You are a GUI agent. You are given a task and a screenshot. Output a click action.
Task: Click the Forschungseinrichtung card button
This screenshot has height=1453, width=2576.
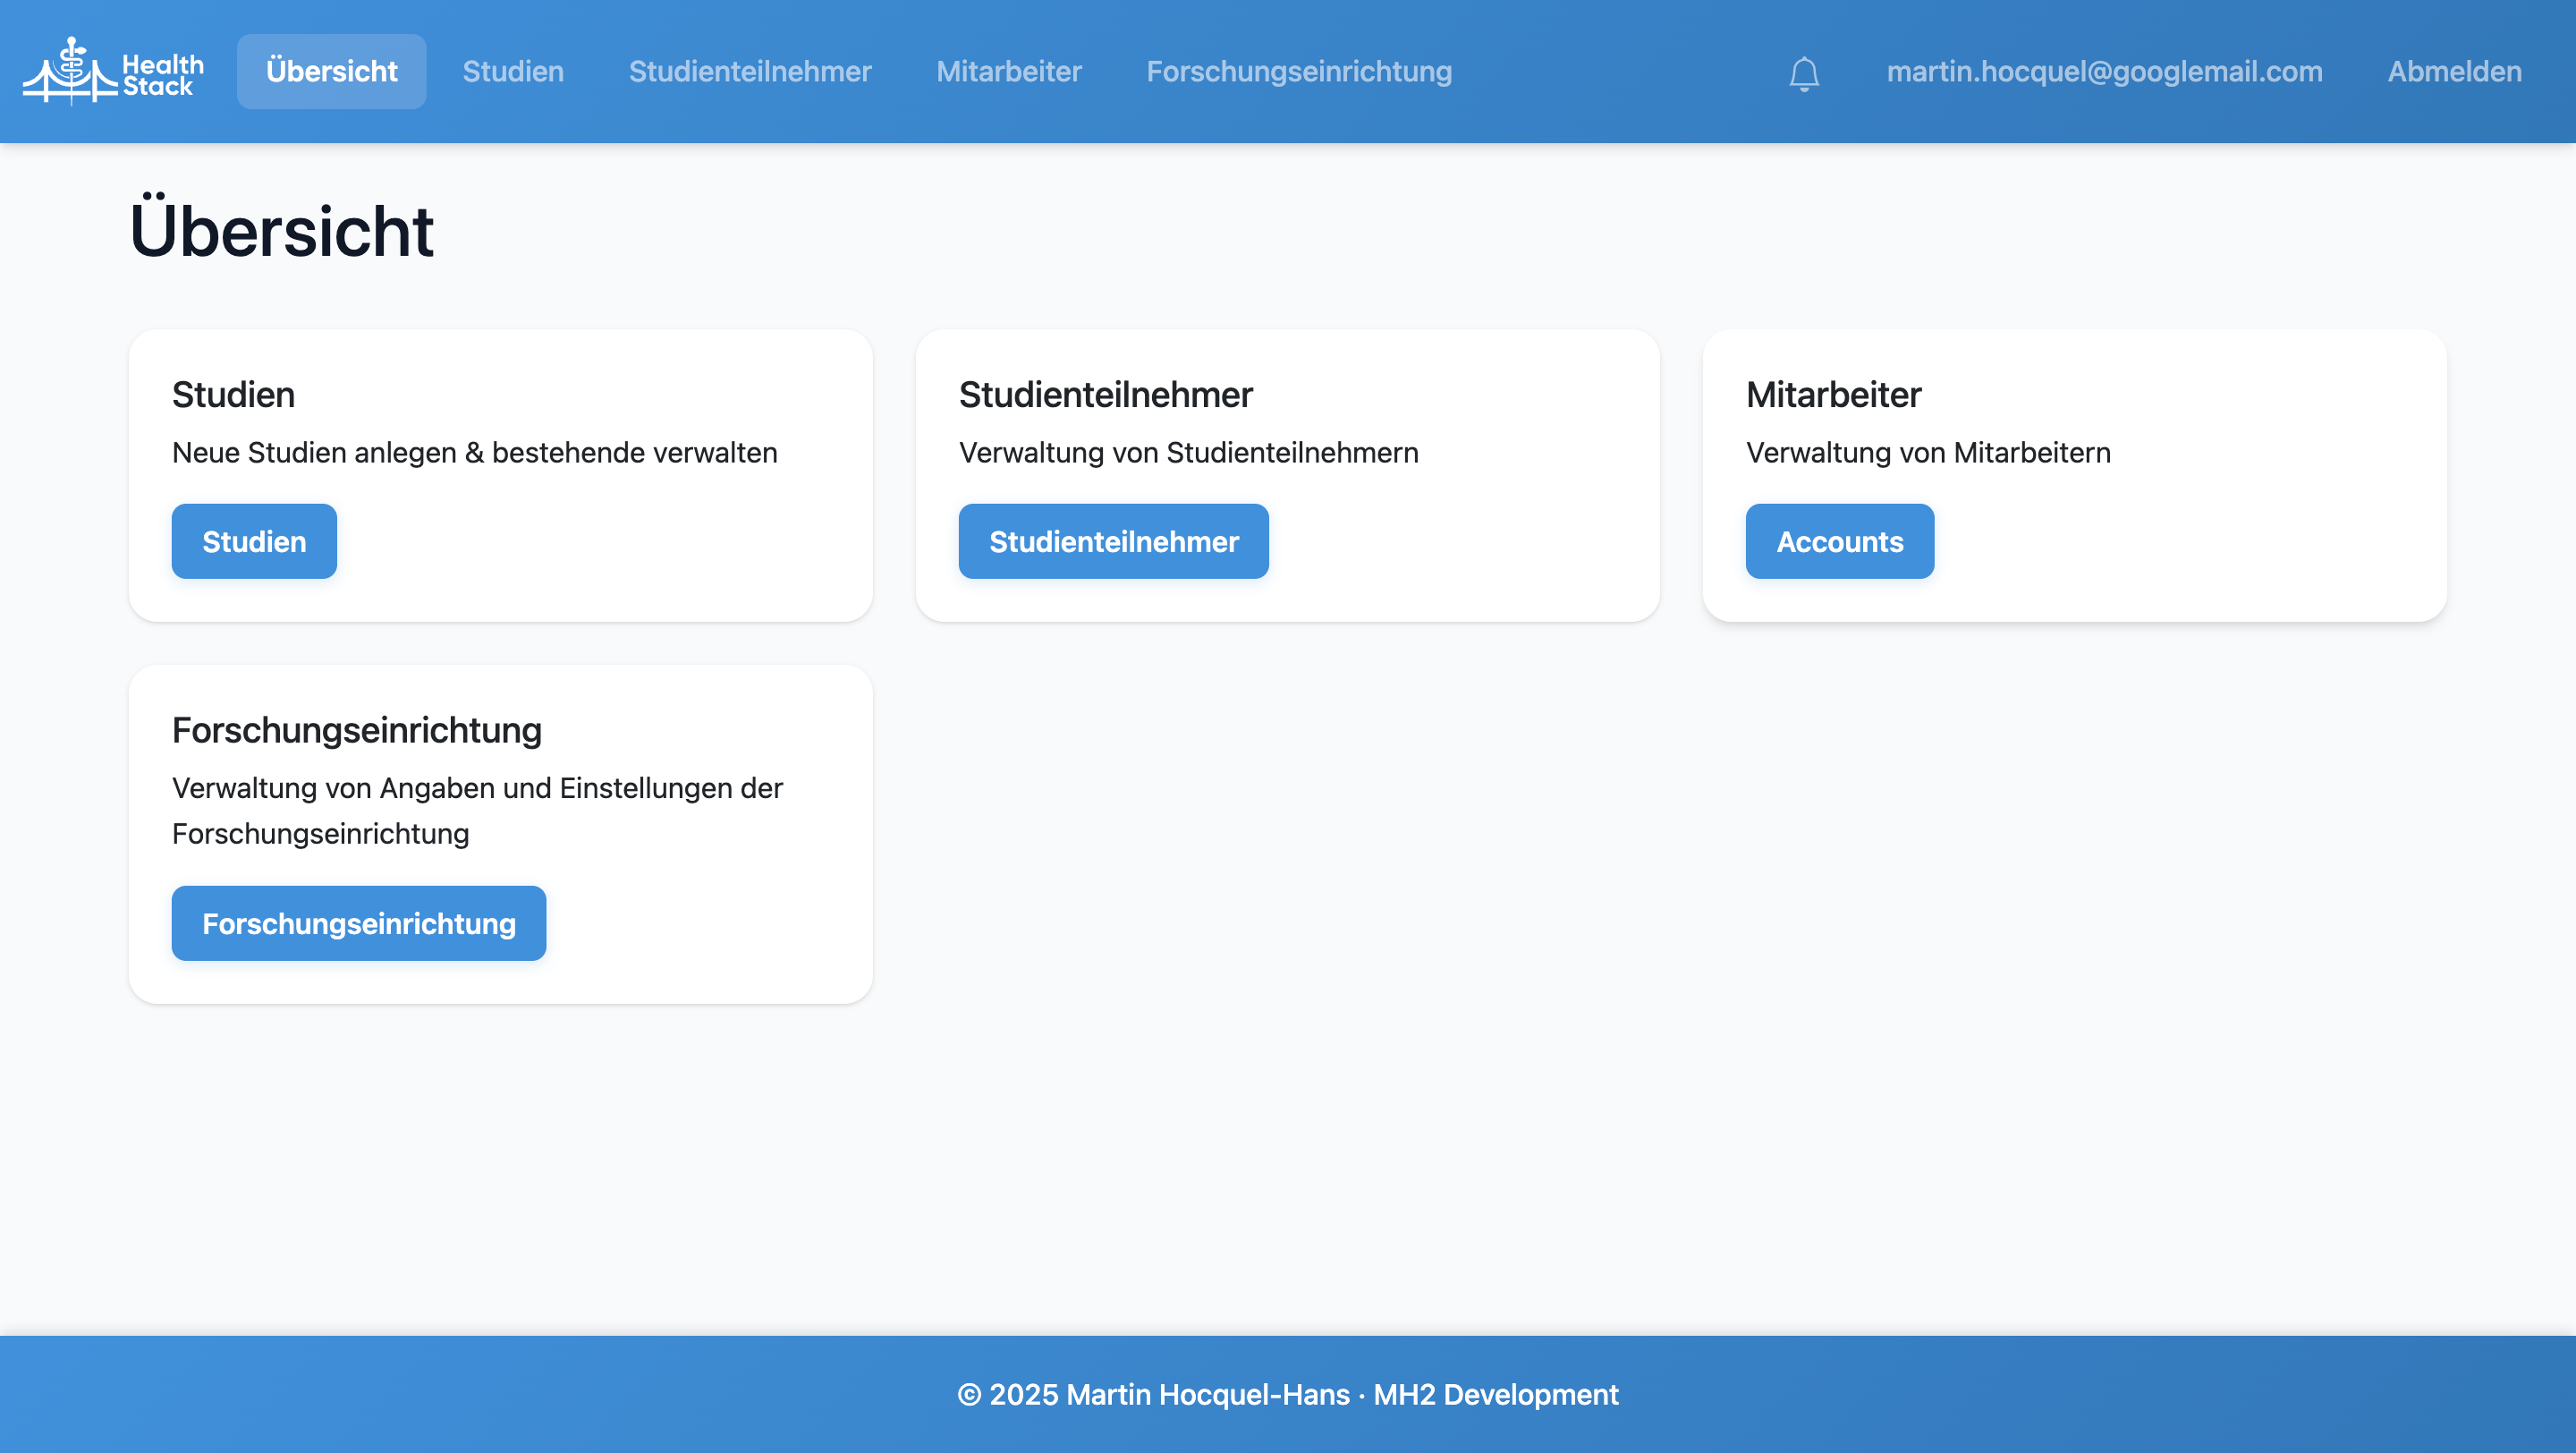[358, 923]
